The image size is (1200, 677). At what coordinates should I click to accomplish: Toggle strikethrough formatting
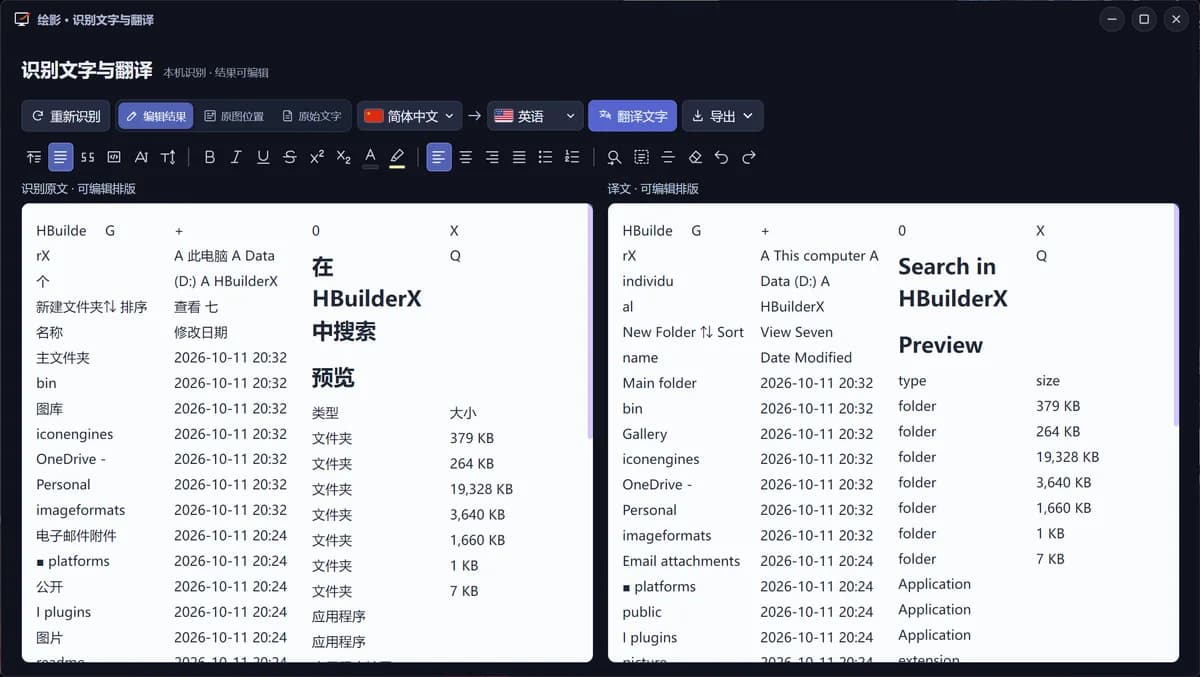[290, 157]
